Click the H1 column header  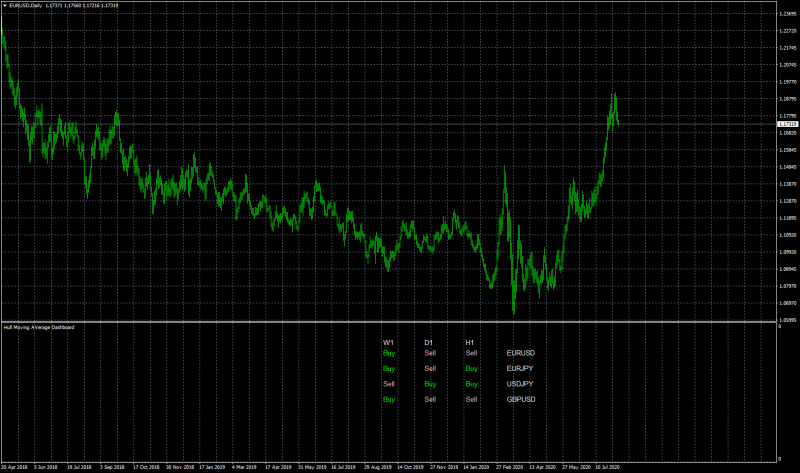(x=469, y=343)
